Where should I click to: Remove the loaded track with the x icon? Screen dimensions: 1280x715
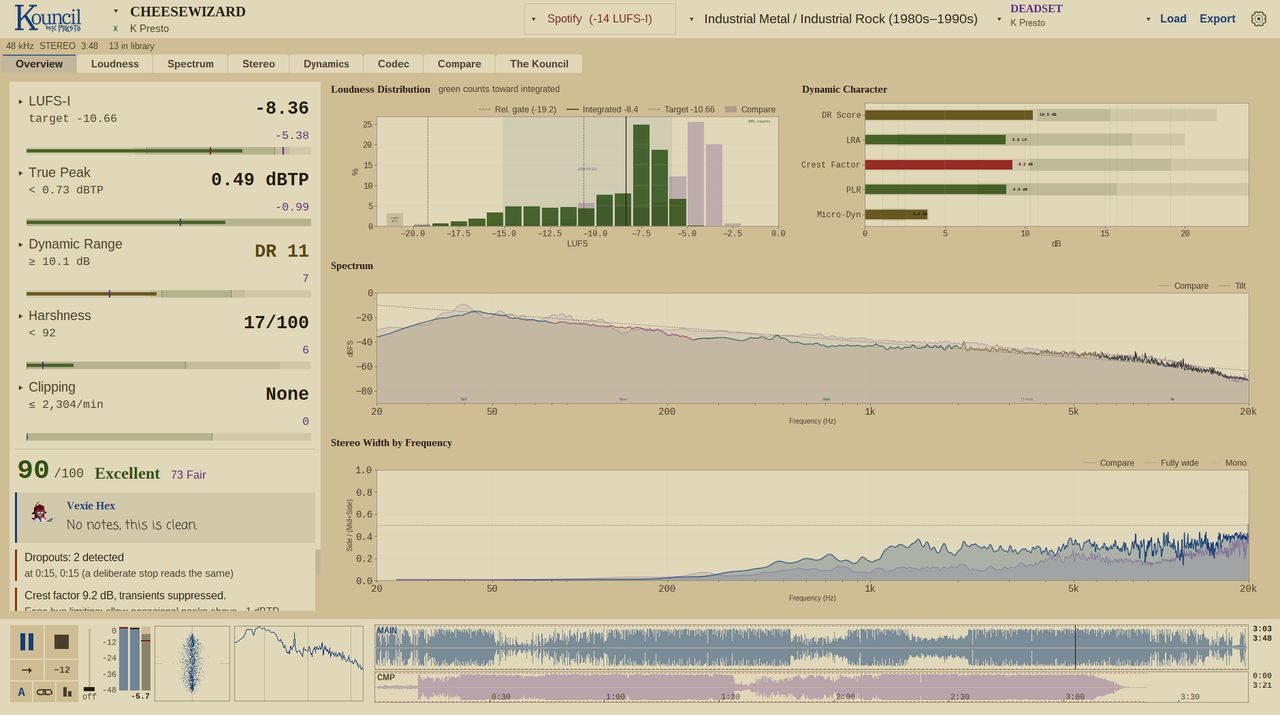point(115,29)
